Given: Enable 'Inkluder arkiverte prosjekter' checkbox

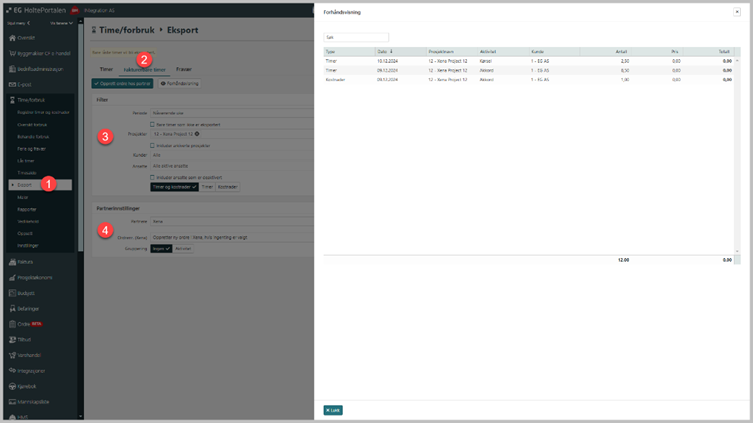Looking at the screenshot, I should (152, 145).
